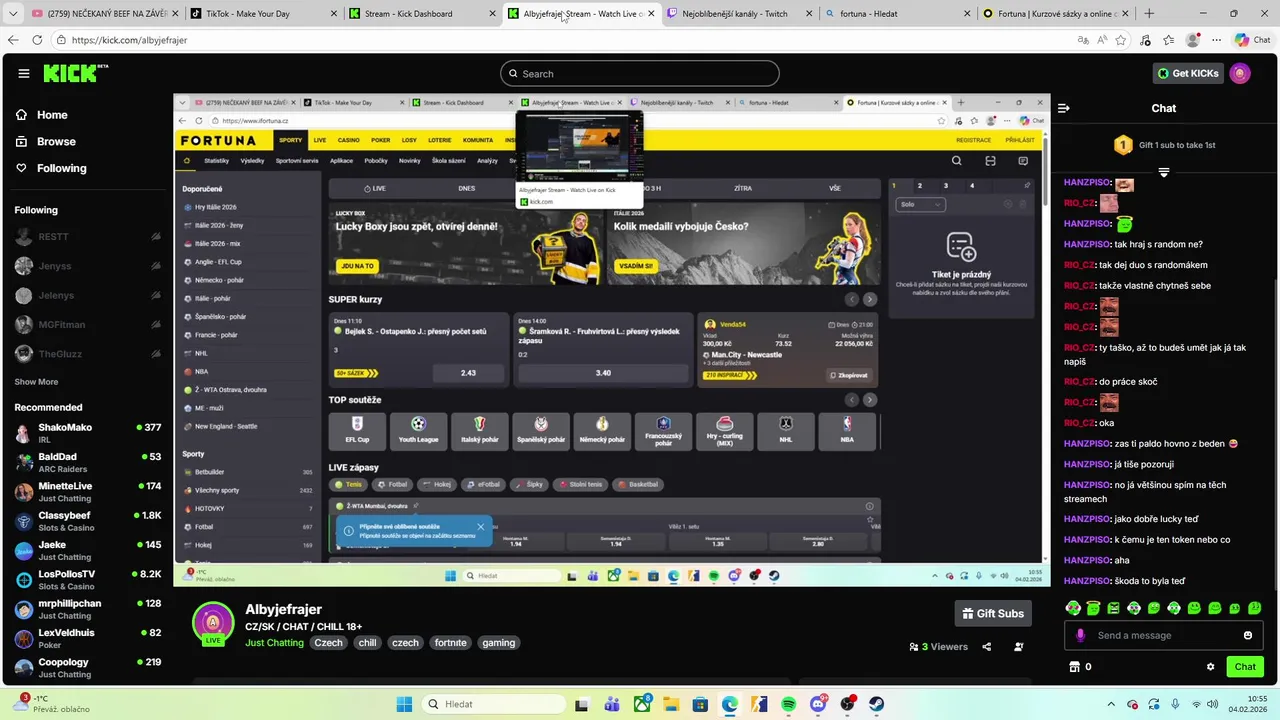Image resolution: width=1280 pixels, height=720 pixels.
Task: Click the fortnite tag
Action: (x=451, y=643)
